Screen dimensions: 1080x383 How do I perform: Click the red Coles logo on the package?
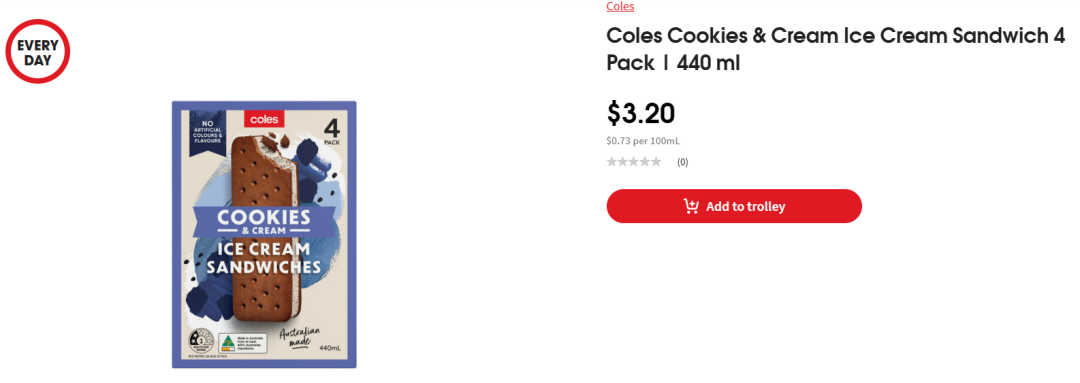[x=264, y=119]
